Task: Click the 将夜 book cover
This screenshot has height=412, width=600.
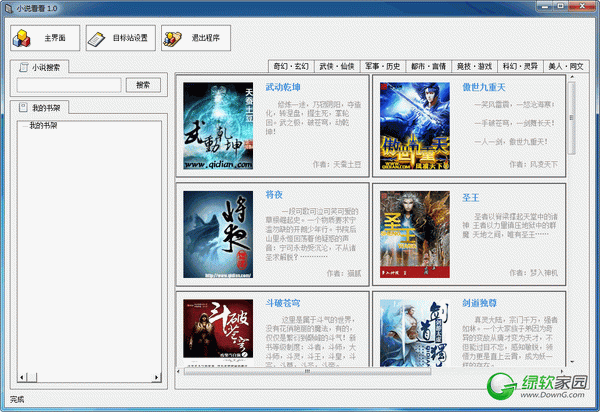Action: point(218,234)
